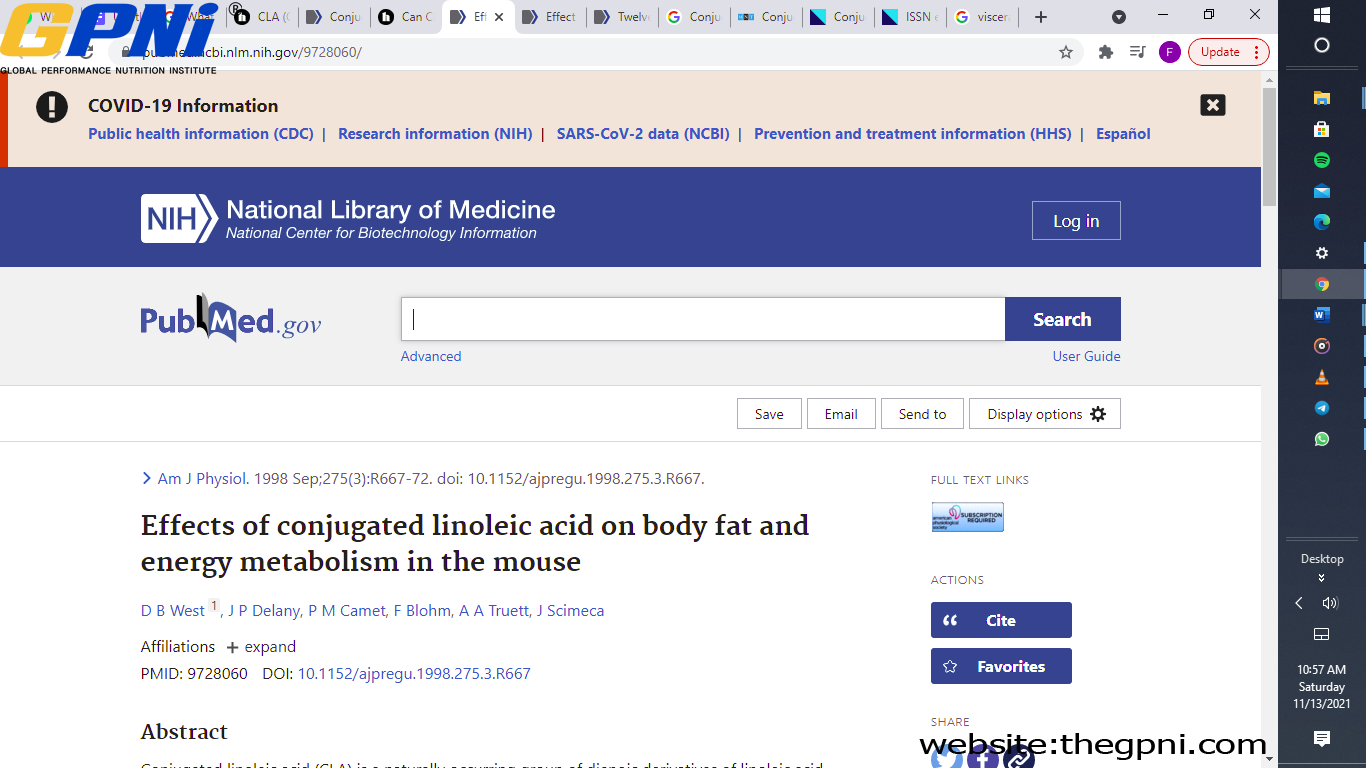Open the subscription required full text link image

[967, 517]
